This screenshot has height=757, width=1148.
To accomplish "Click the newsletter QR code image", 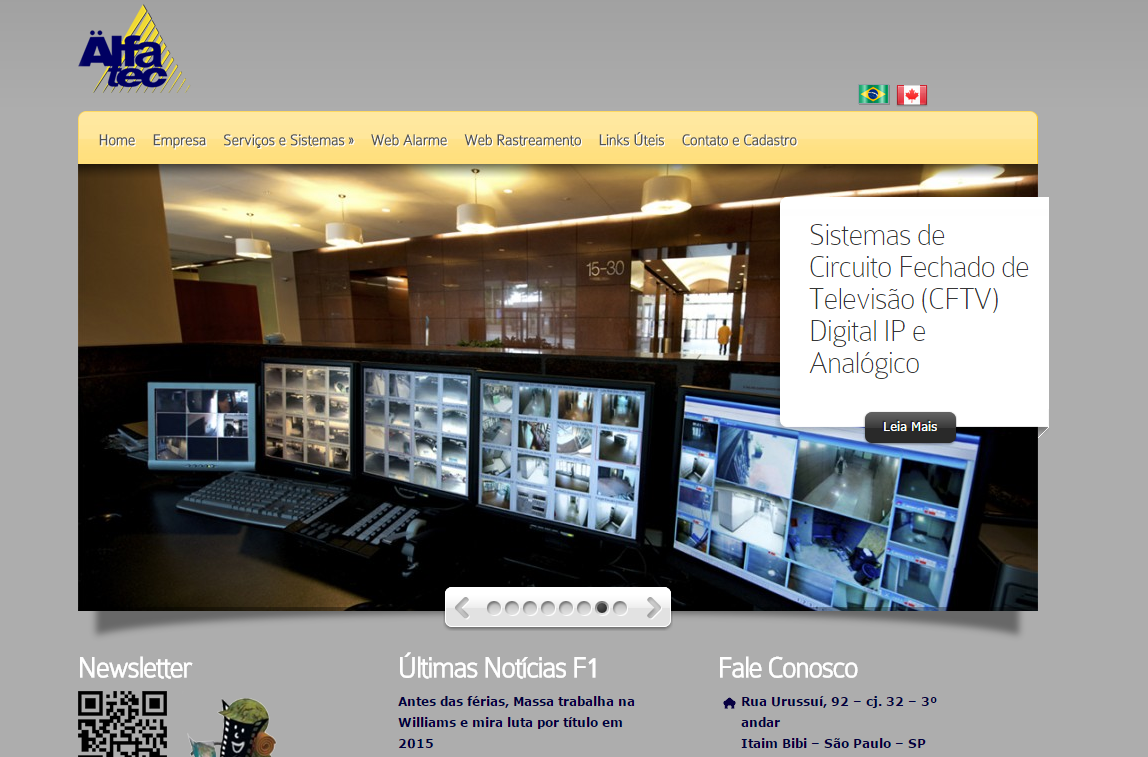I will click(x=122, y=724).
